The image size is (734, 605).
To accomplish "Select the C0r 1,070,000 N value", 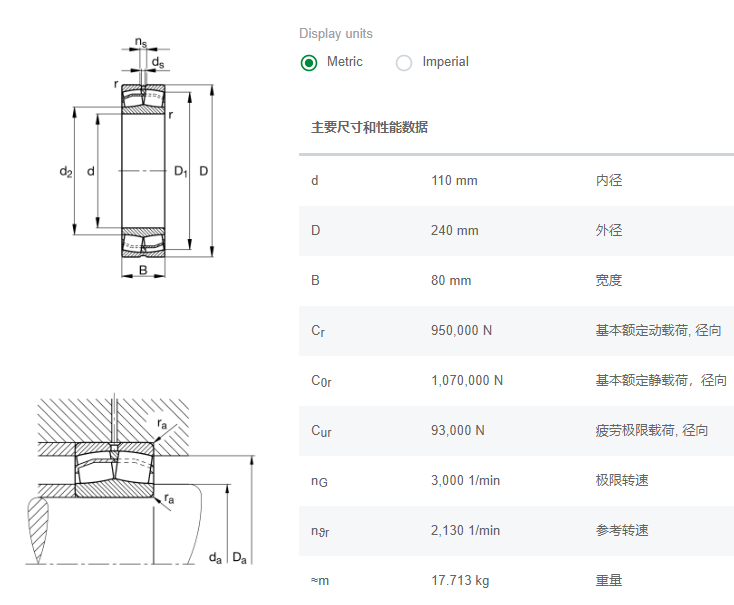I will coord(467,381).
